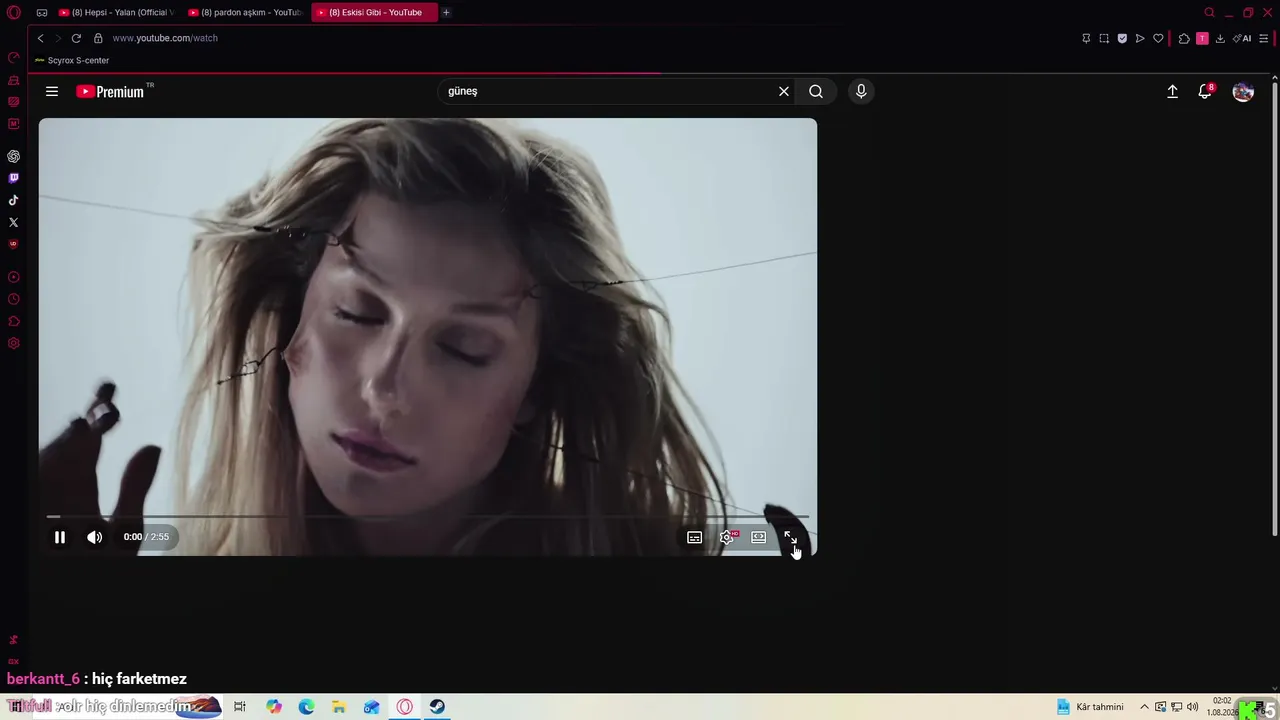The width and height of the screenshot is (1280, 720).
Task: Open the YouTube upload button
Action: pos(1173,91)
